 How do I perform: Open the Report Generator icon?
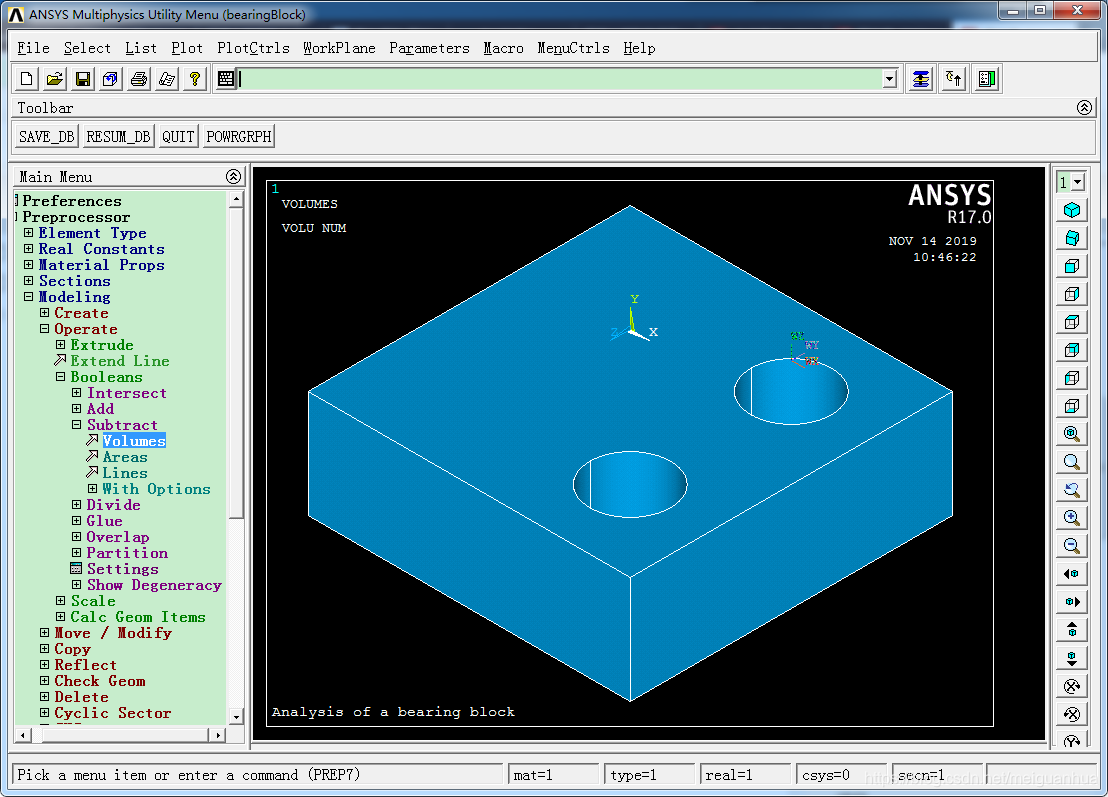click(167, 79)
